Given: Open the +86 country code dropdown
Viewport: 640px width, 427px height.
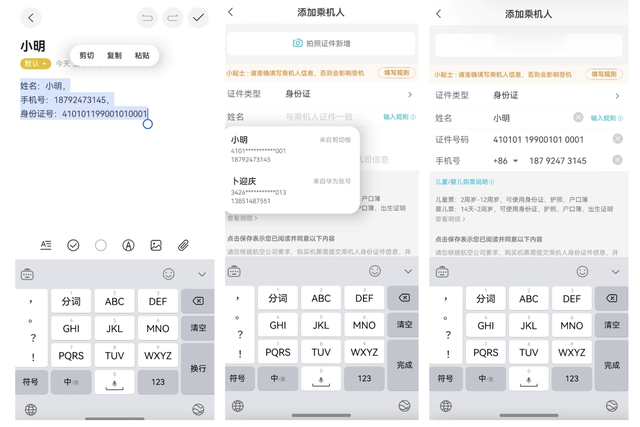Looking at the screenshot, I should pyautogui.click(x=506, y=161).
